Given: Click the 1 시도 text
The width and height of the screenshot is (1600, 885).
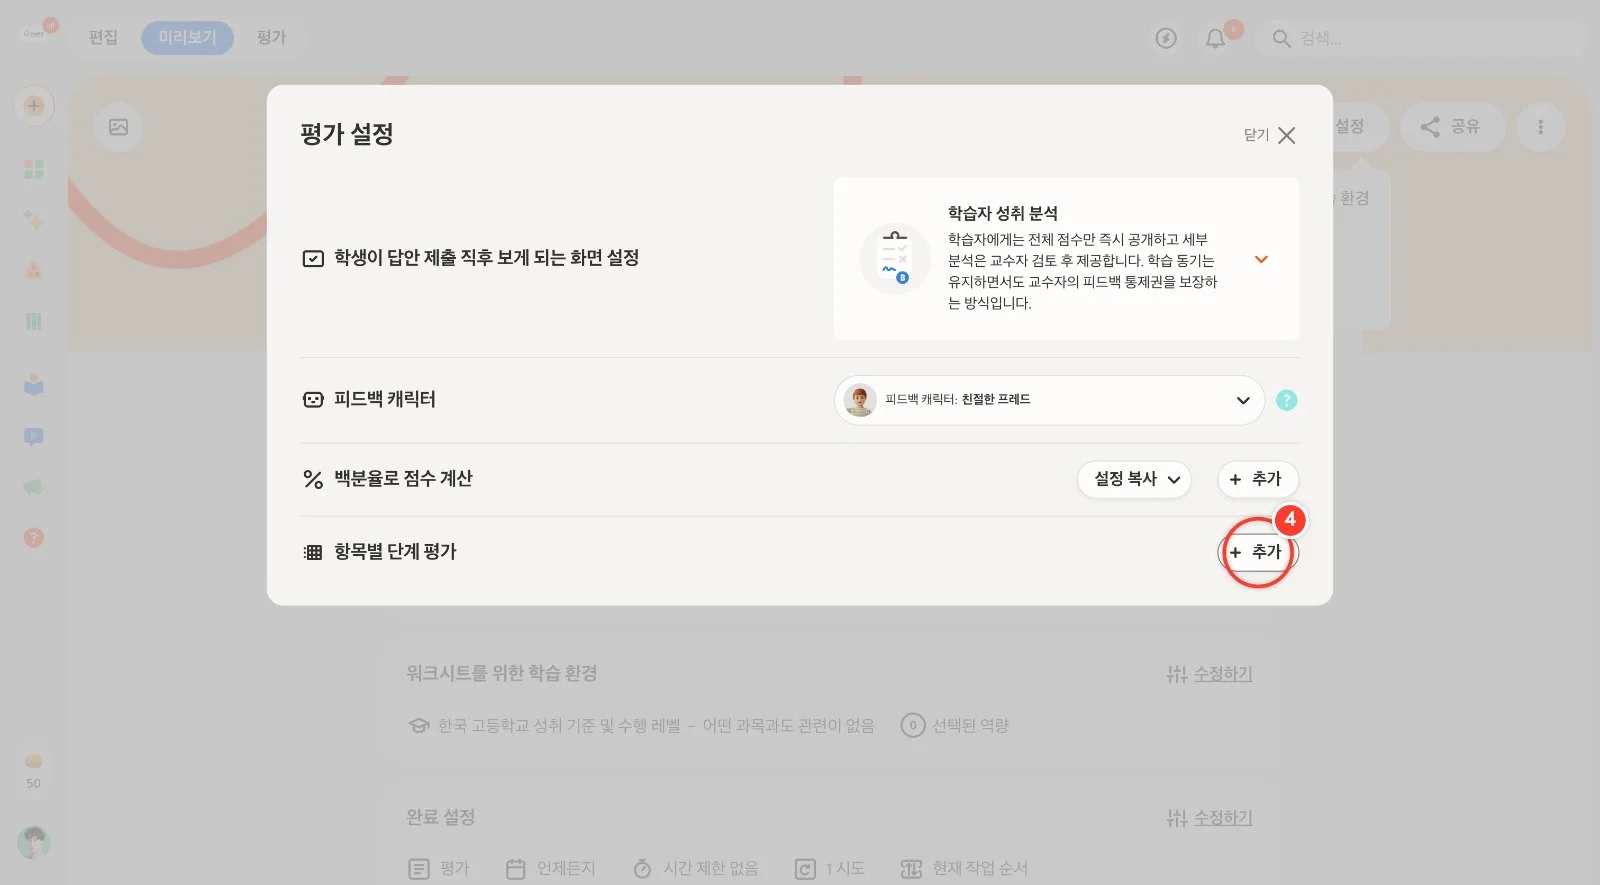Looking at the screenshot, I should (x=845, y=868).
